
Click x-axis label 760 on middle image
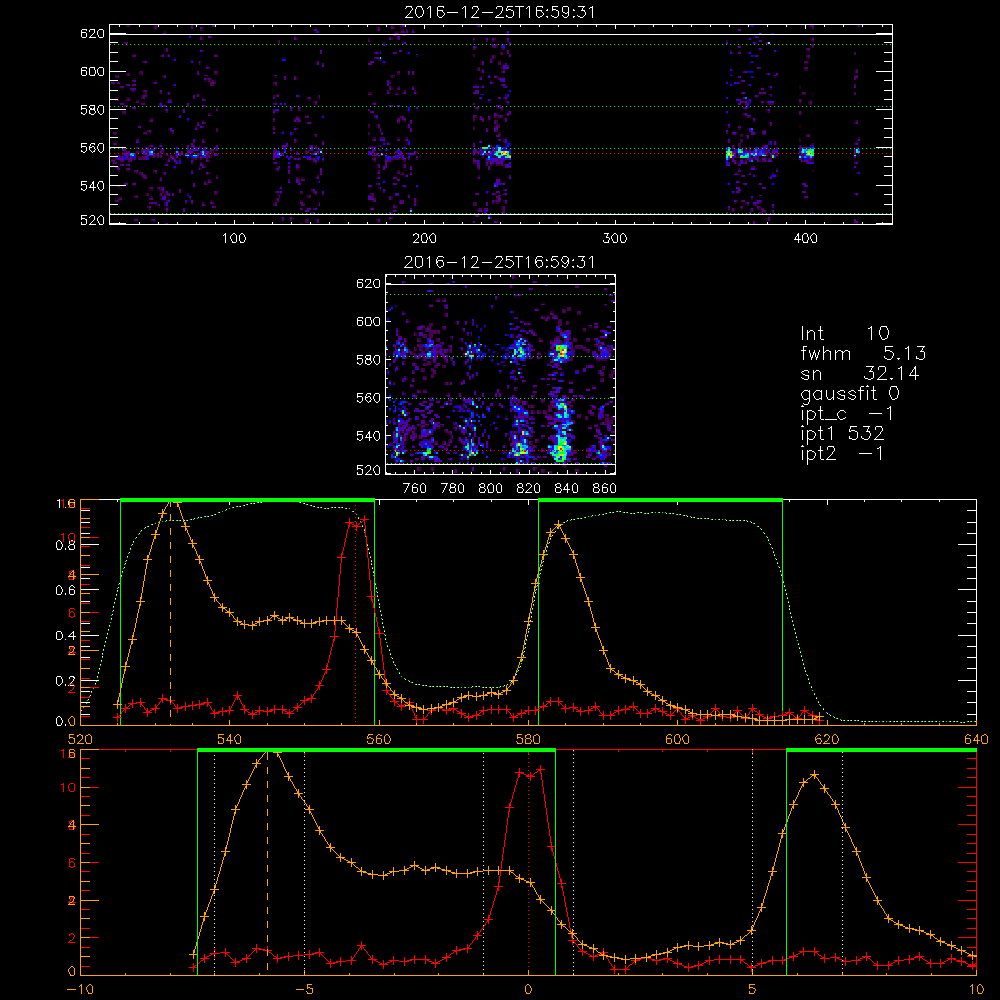coord(415,489)
